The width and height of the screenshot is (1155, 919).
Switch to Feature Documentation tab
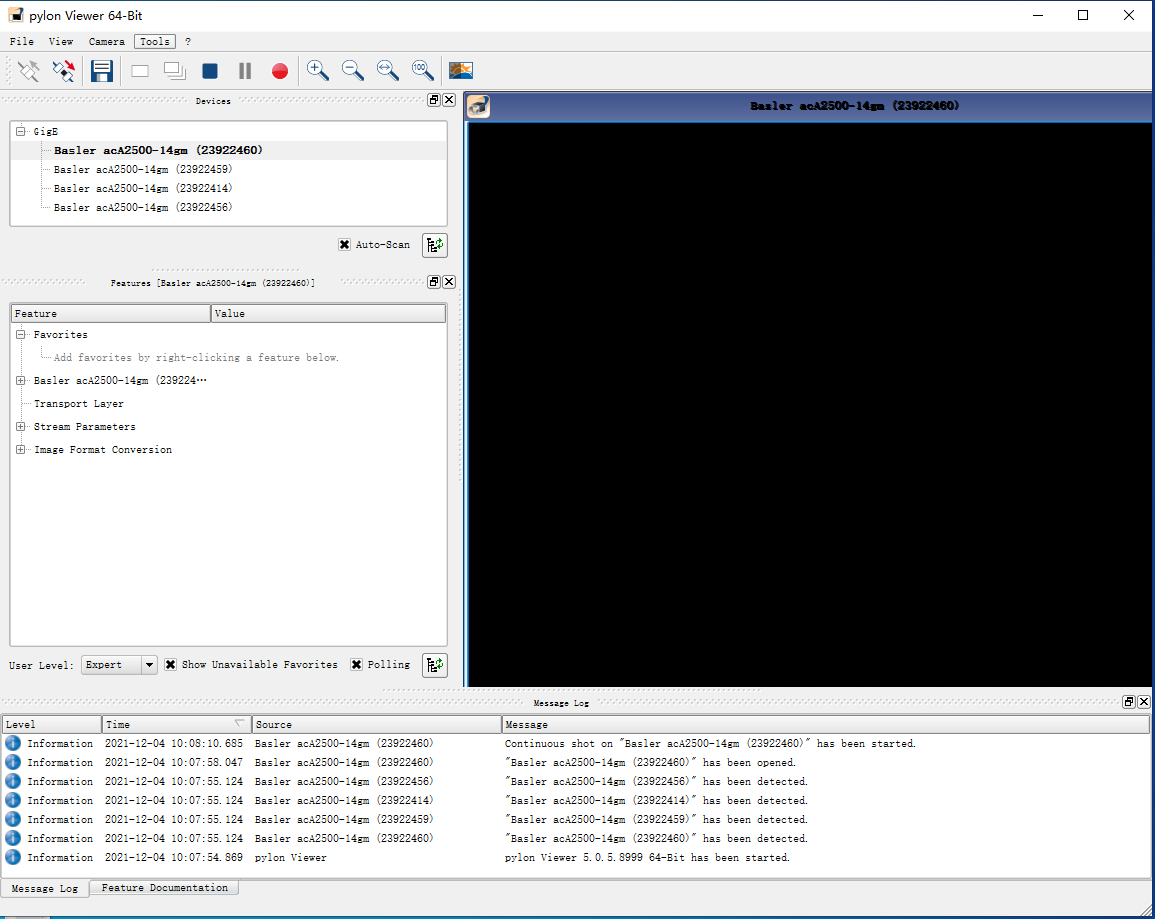click(164, 887)
